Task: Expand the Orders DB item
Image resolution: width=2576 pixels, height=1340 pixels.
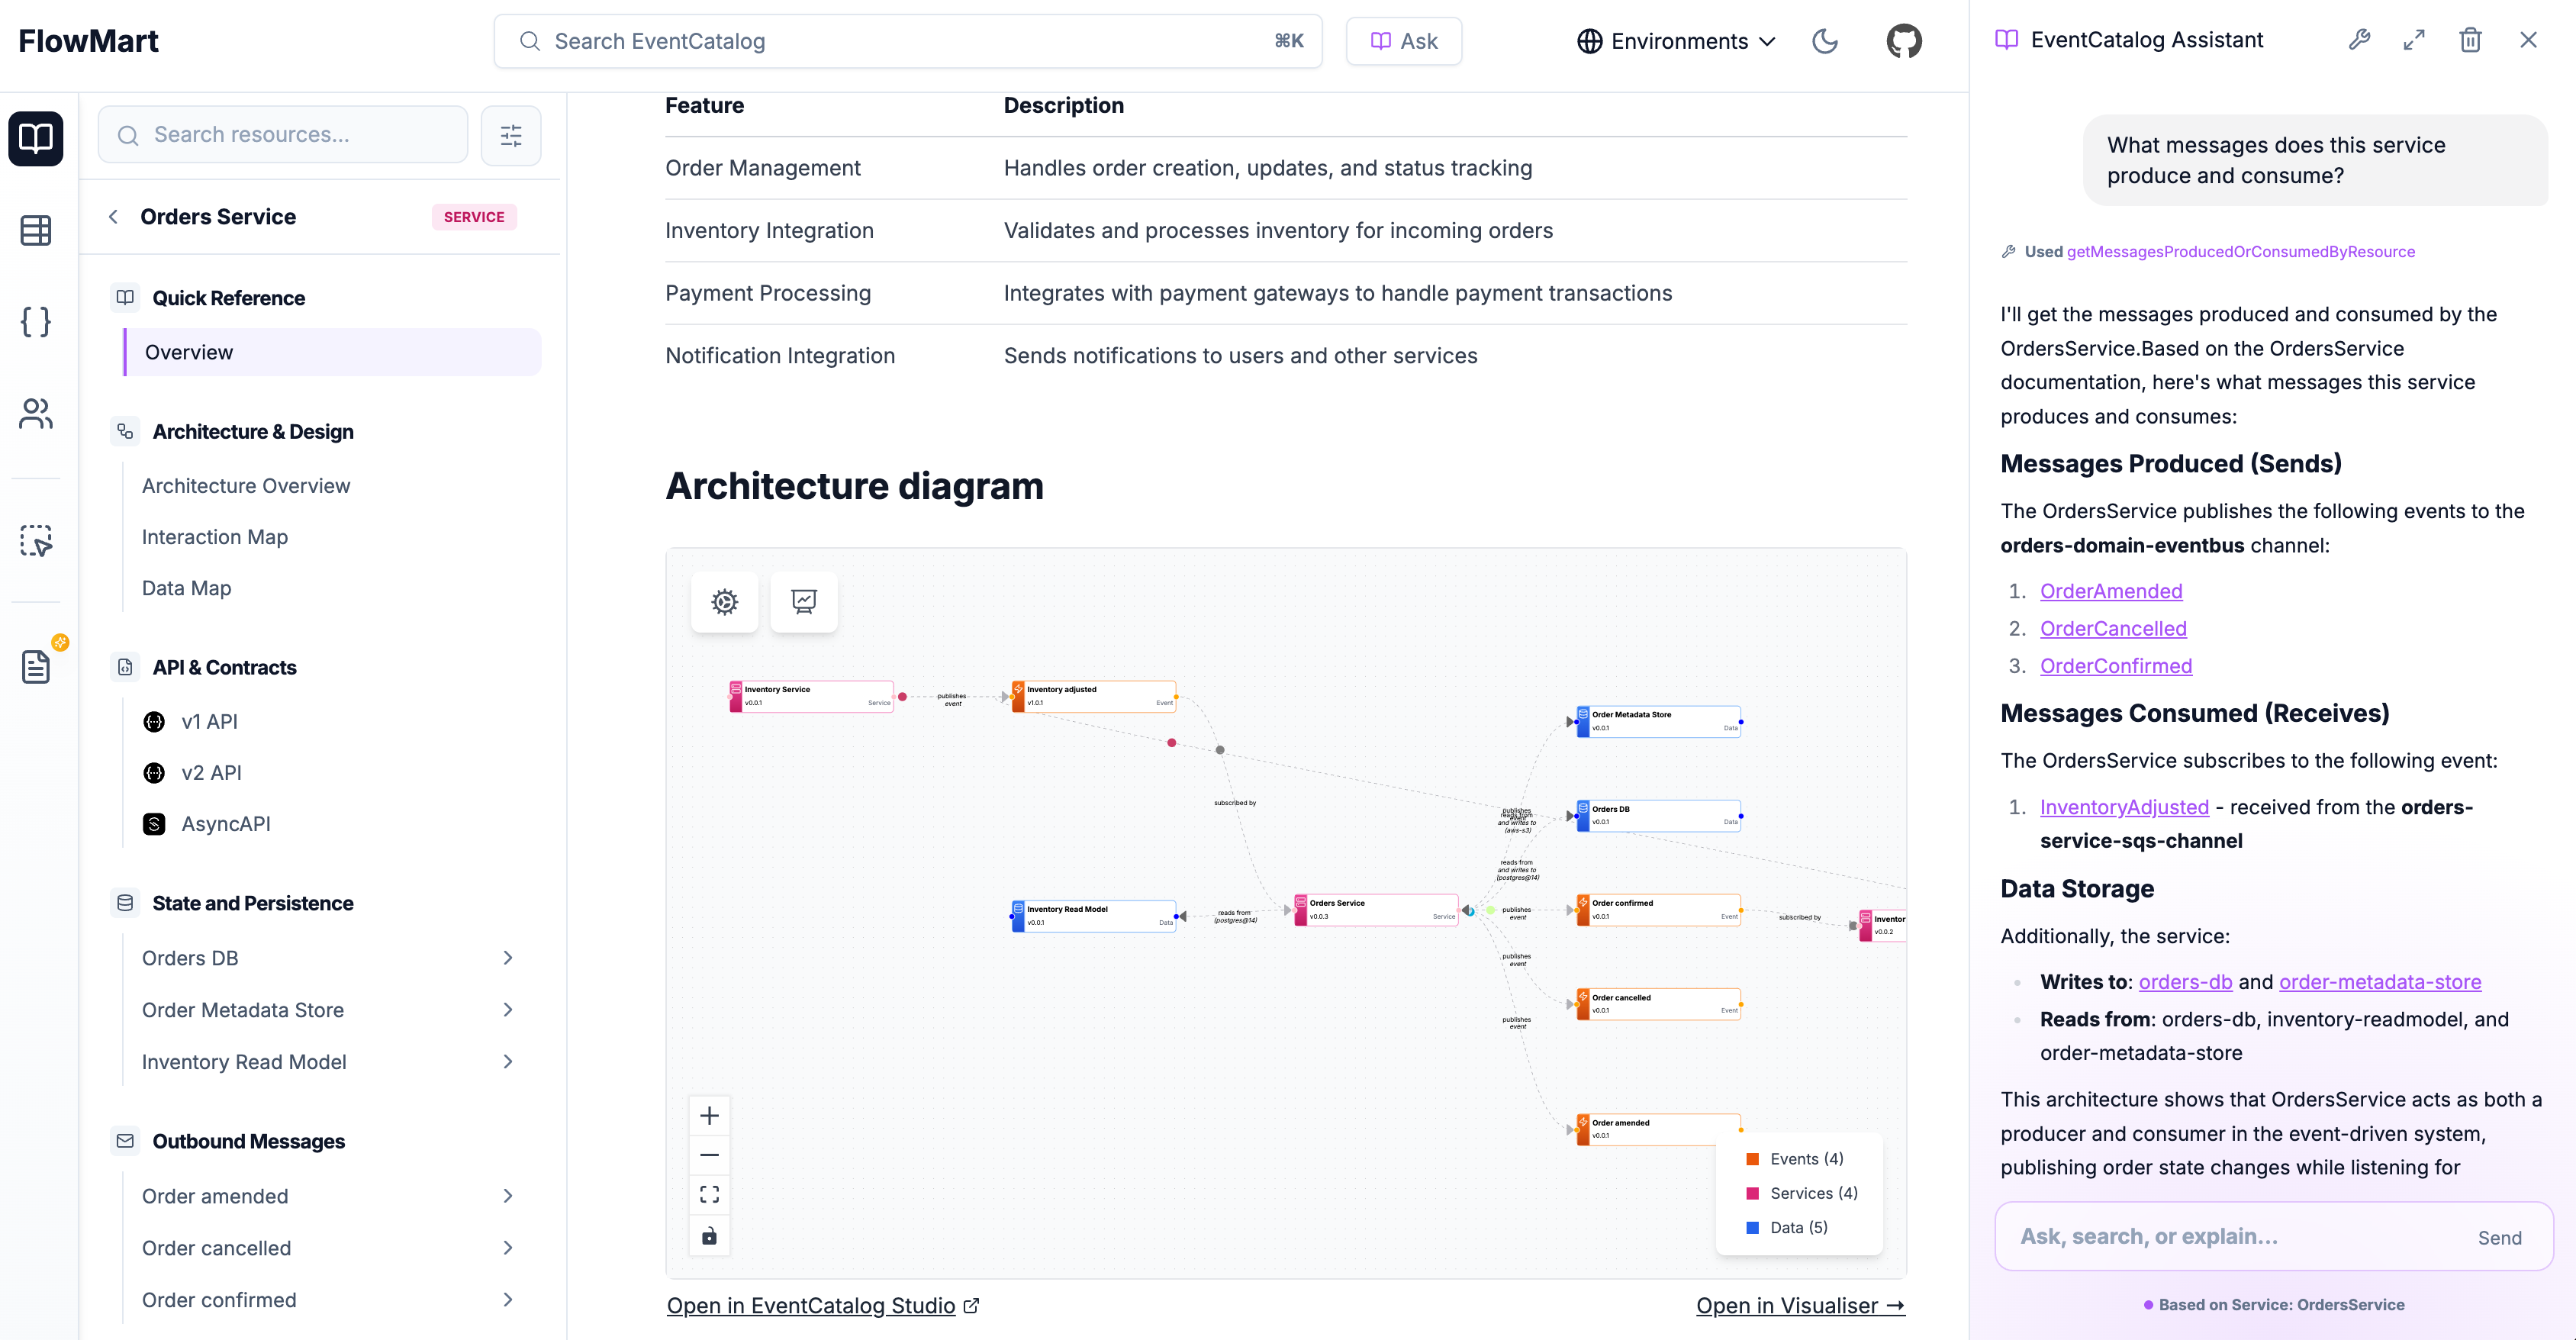Action: (x=507, y=958)
